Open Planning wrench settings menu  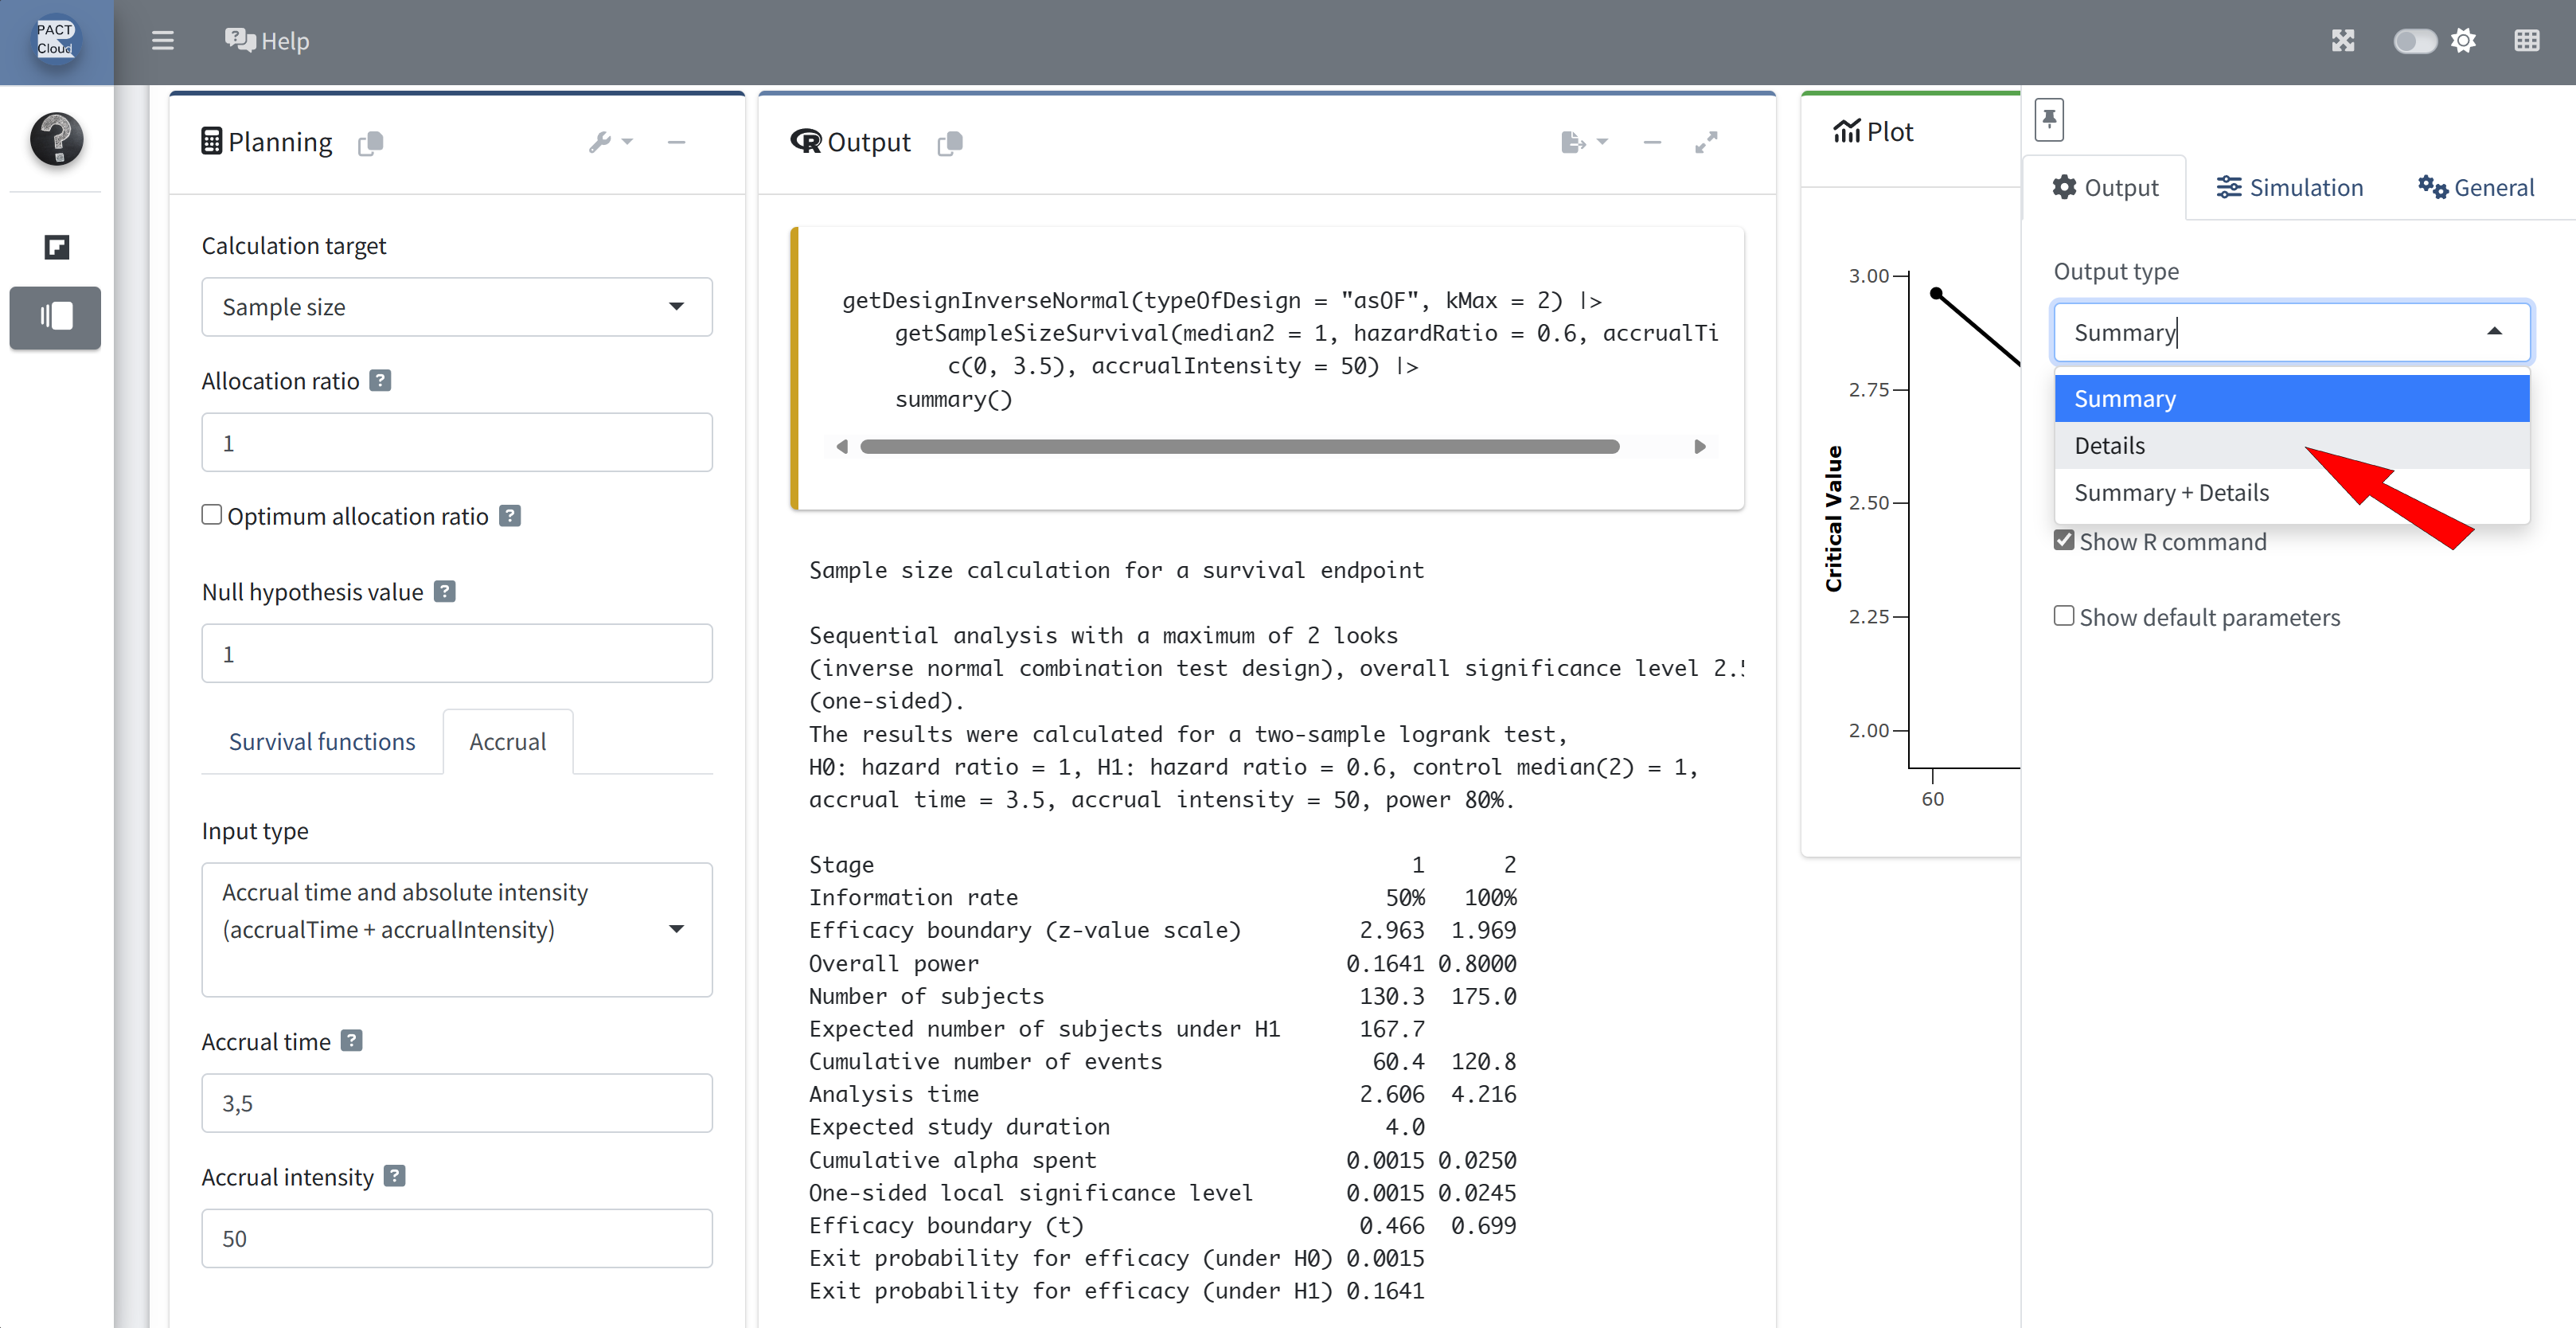pyautogui.click(x=609, y=143)
